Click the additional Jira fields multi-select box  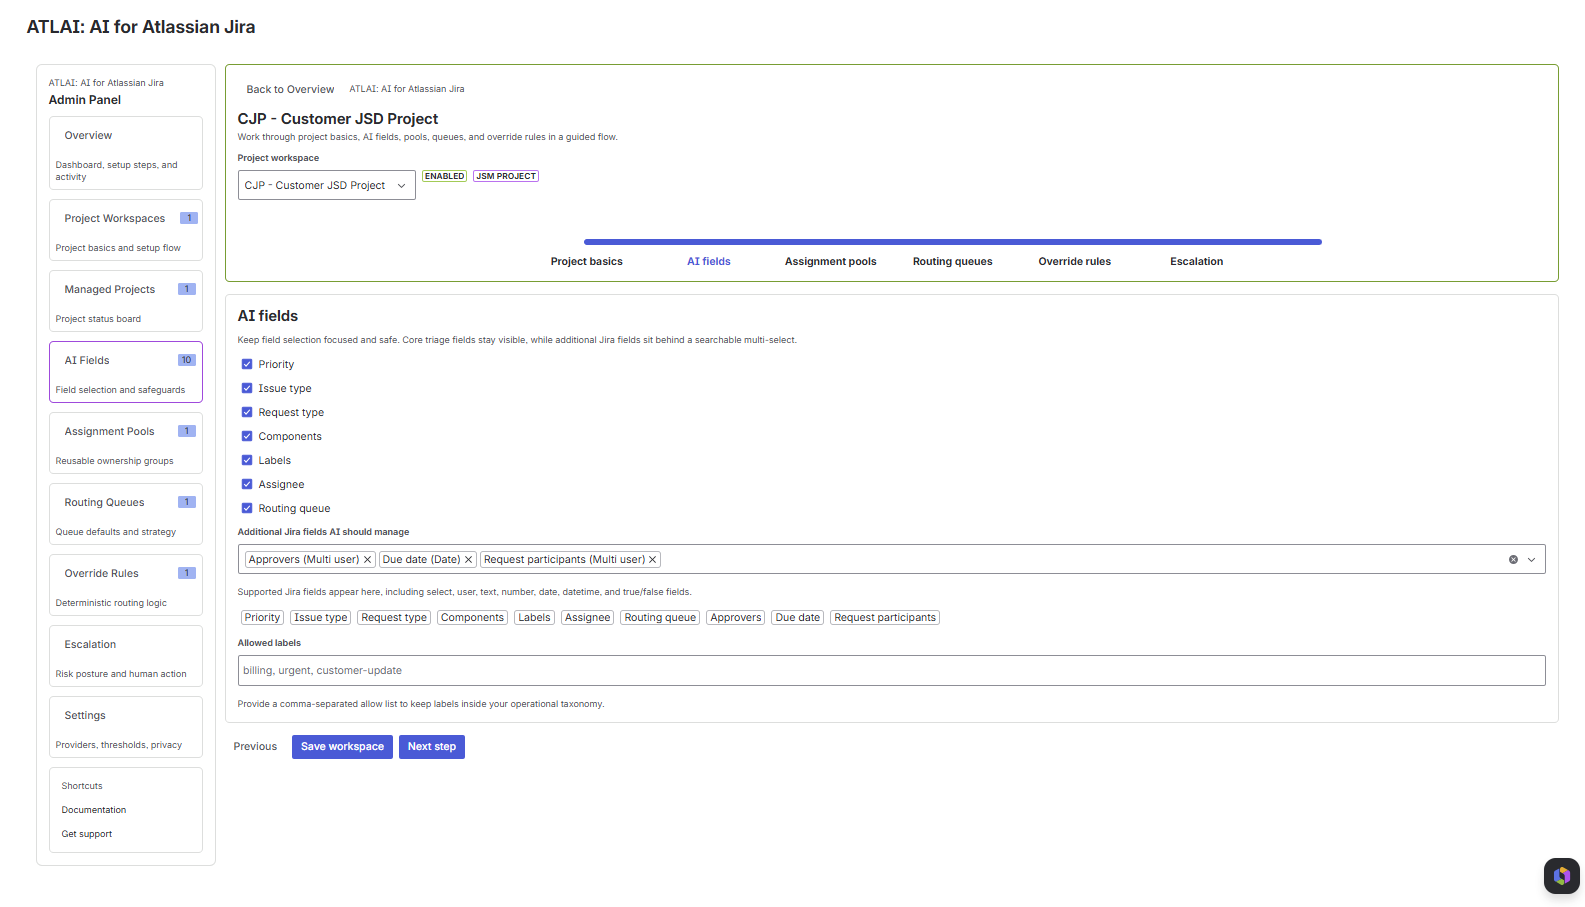891,560
